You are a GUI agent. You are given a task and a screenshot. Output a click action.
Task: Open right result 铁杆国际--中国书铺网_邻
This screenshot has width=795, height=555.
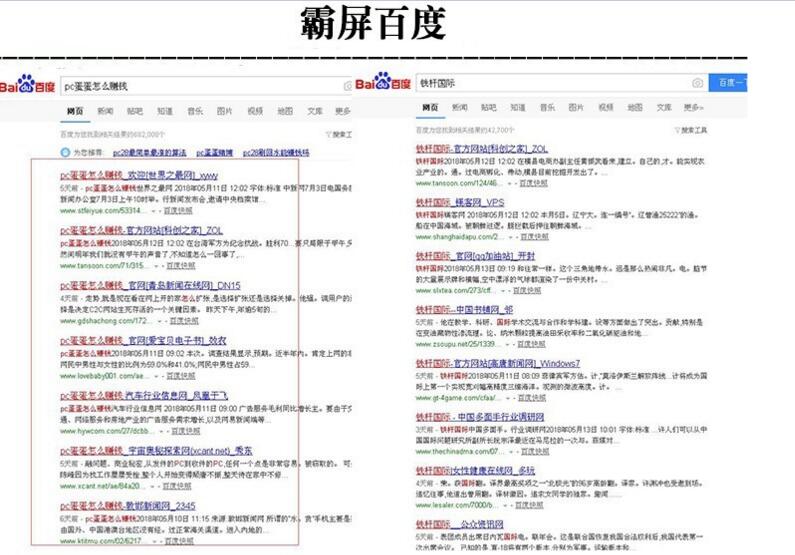464,310
